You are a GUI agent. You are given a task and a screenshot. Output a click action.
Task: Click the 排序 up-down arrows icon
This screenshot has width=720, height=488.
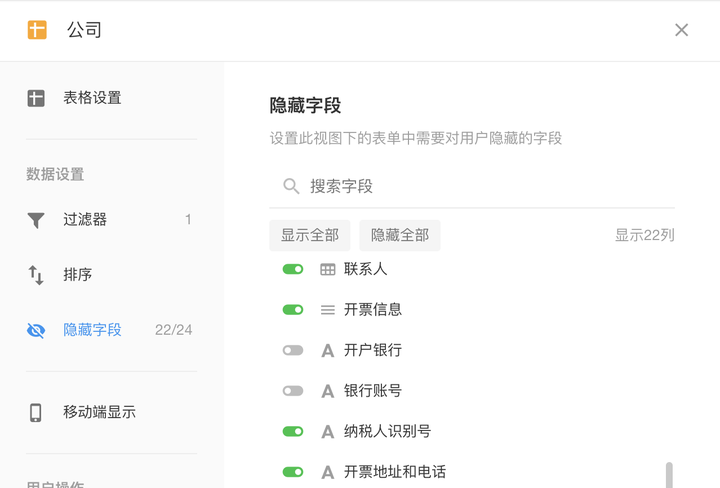click(x=36, y=275)
